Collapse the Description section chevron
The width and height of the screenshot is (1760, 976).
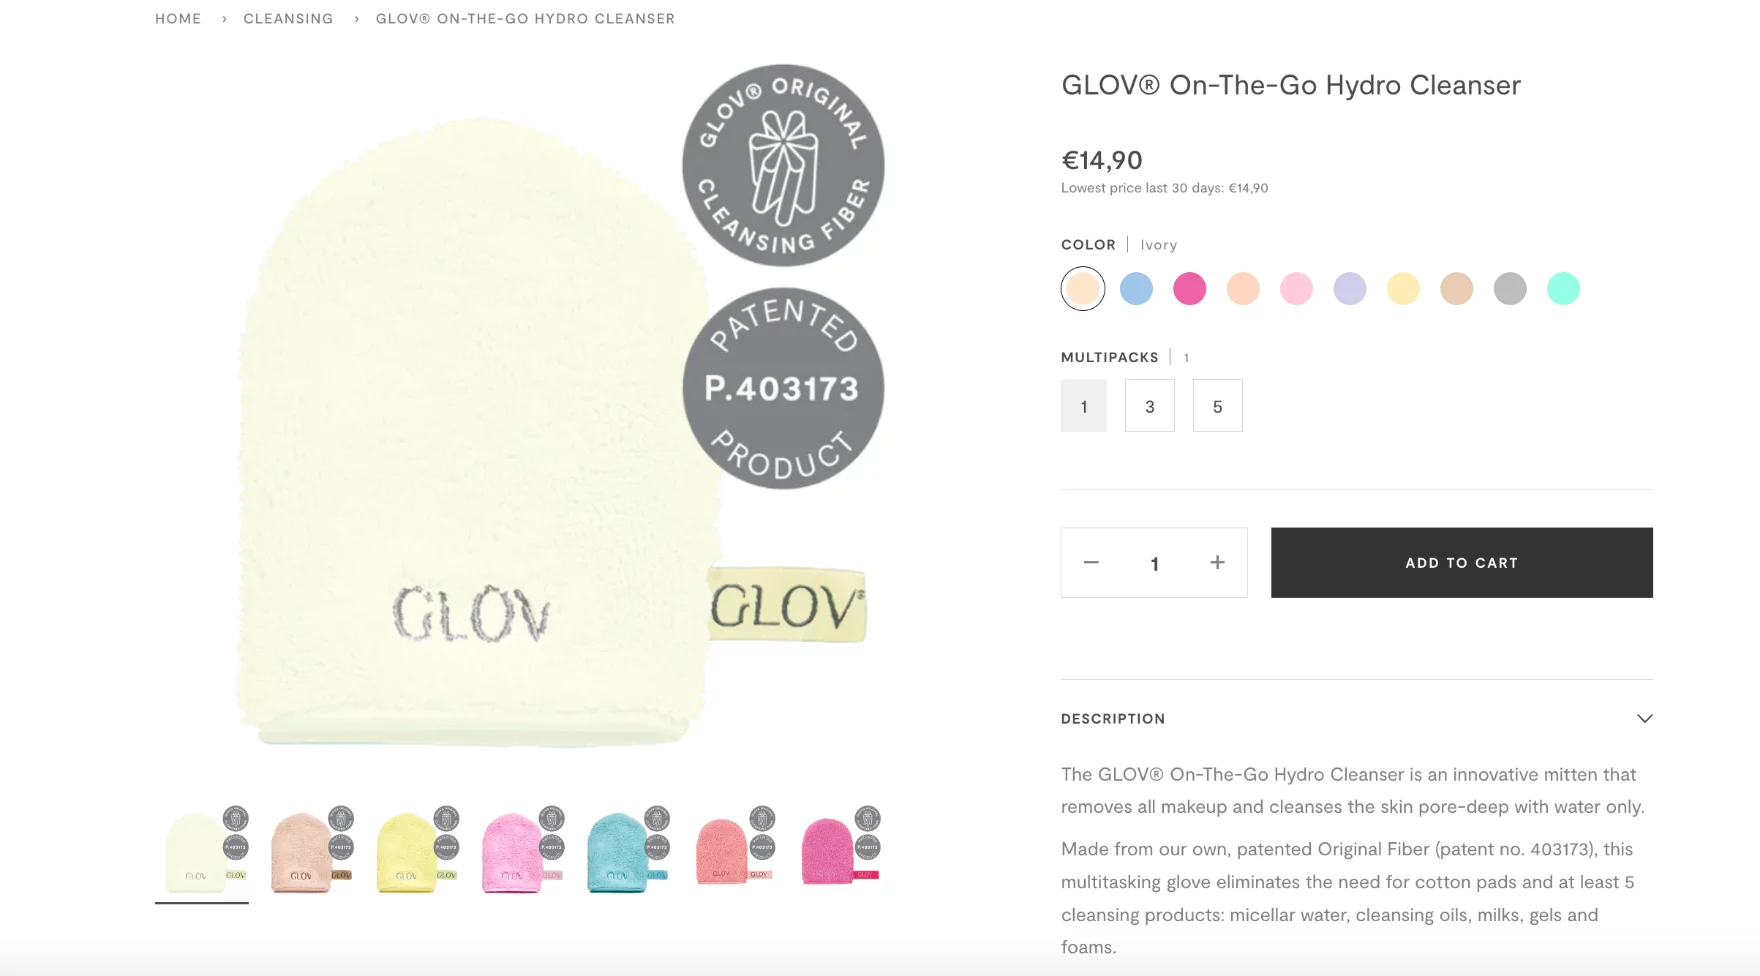point(1644,719)
